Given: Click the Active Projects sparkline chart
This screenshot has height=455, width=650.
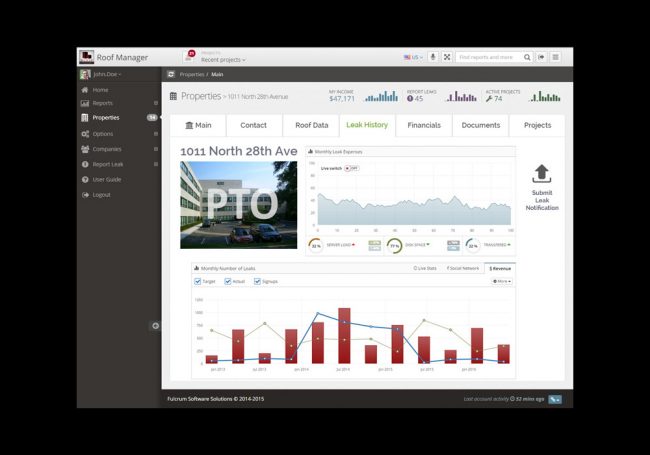Looking at the screenshot, I should point(545,97).
